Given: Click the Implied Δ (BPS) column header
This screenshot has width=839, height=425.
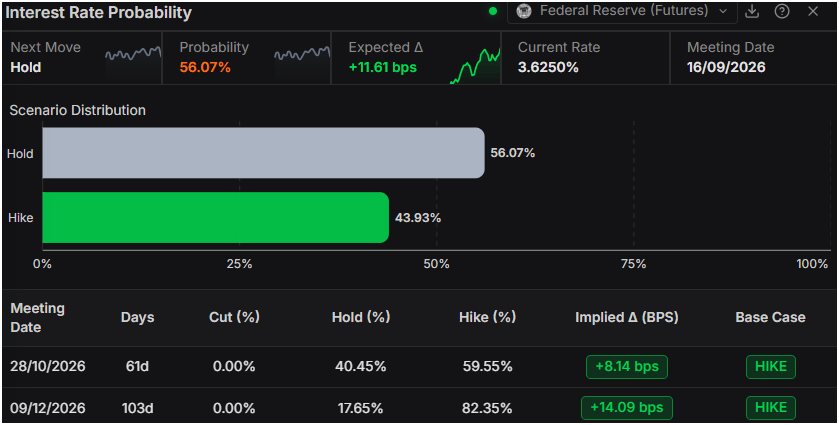Looking at the screenshot, I should pyautogui.click(x=627, y=317).
